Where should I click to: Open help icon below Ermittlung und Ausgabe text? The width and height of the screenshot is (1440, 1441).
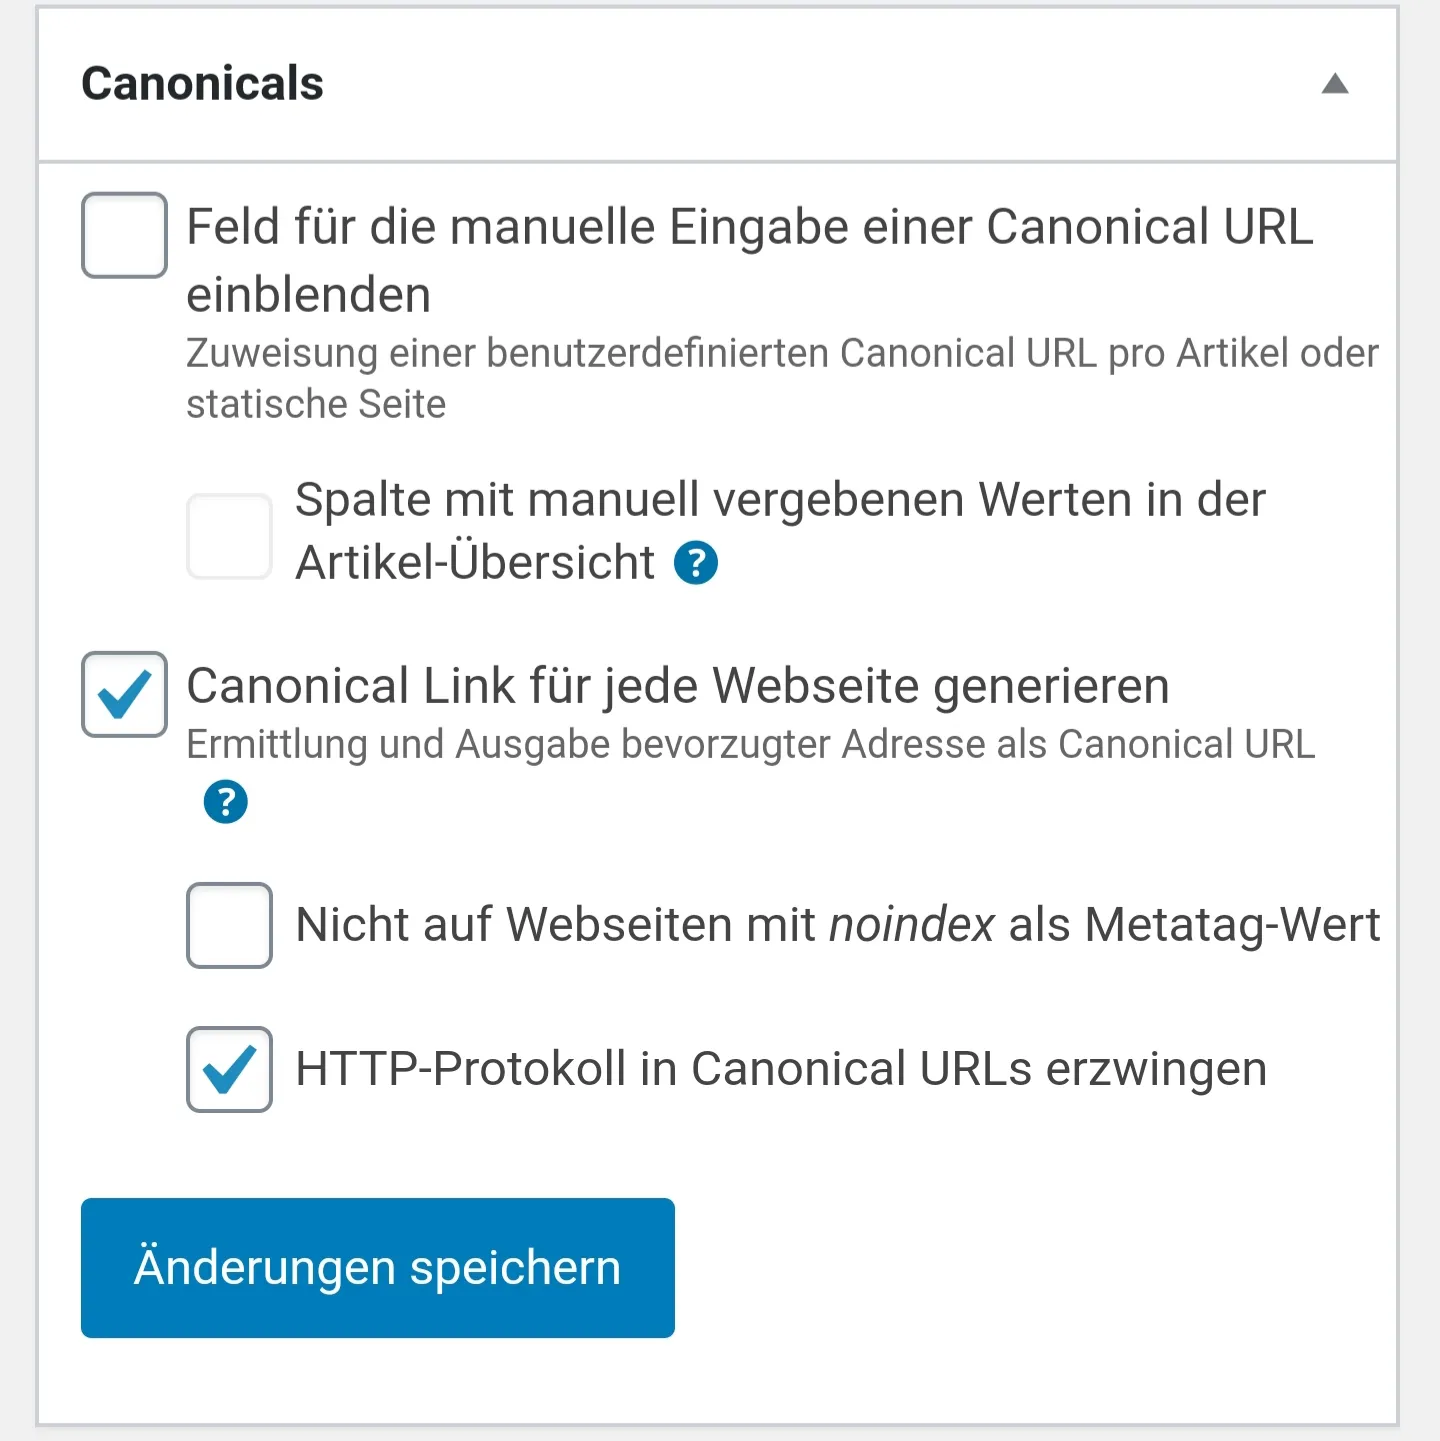[226, 802]
